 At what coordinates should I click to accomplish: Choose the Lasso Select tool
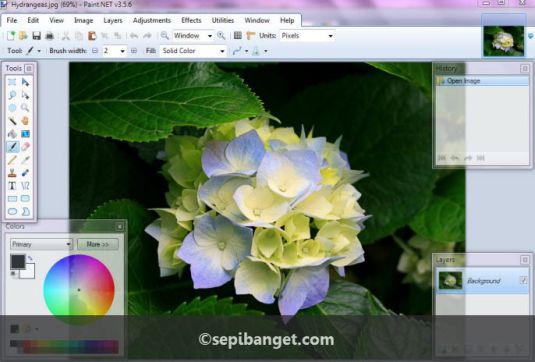pos(12,95)
